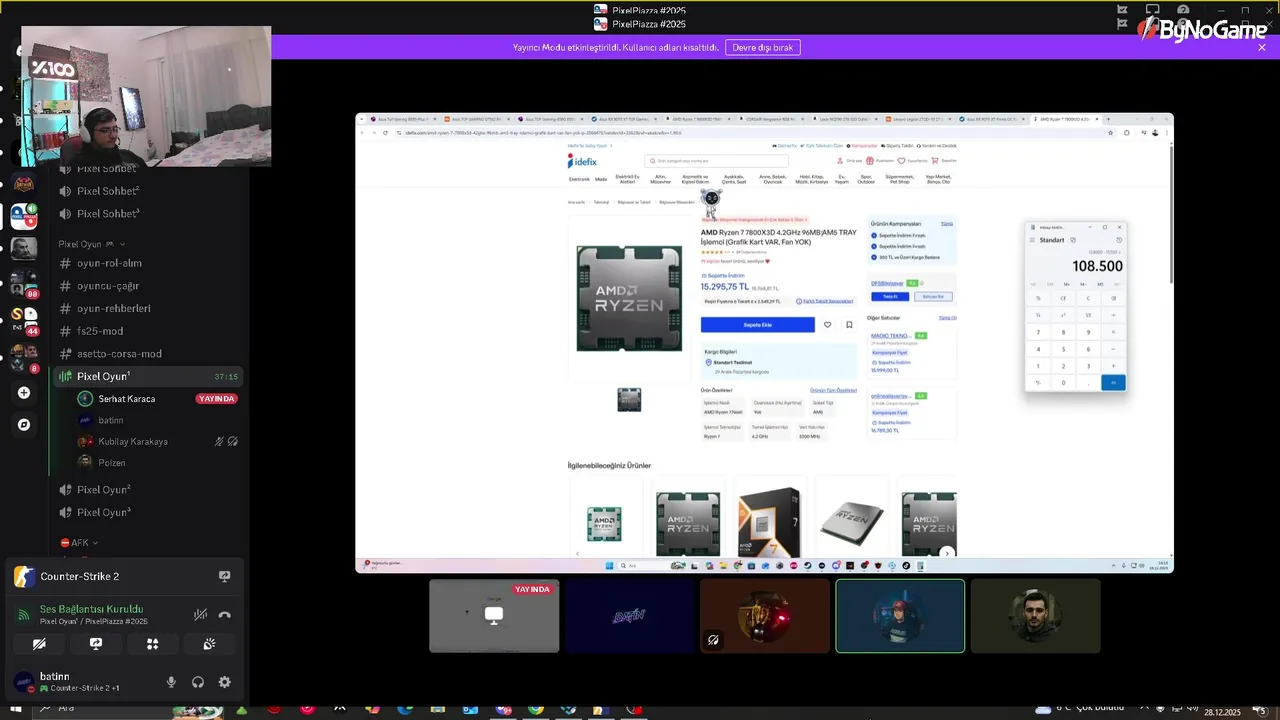Open User Settings gear icon
The height and width of the screenshot is (720, 1280).
click(224, 682)
